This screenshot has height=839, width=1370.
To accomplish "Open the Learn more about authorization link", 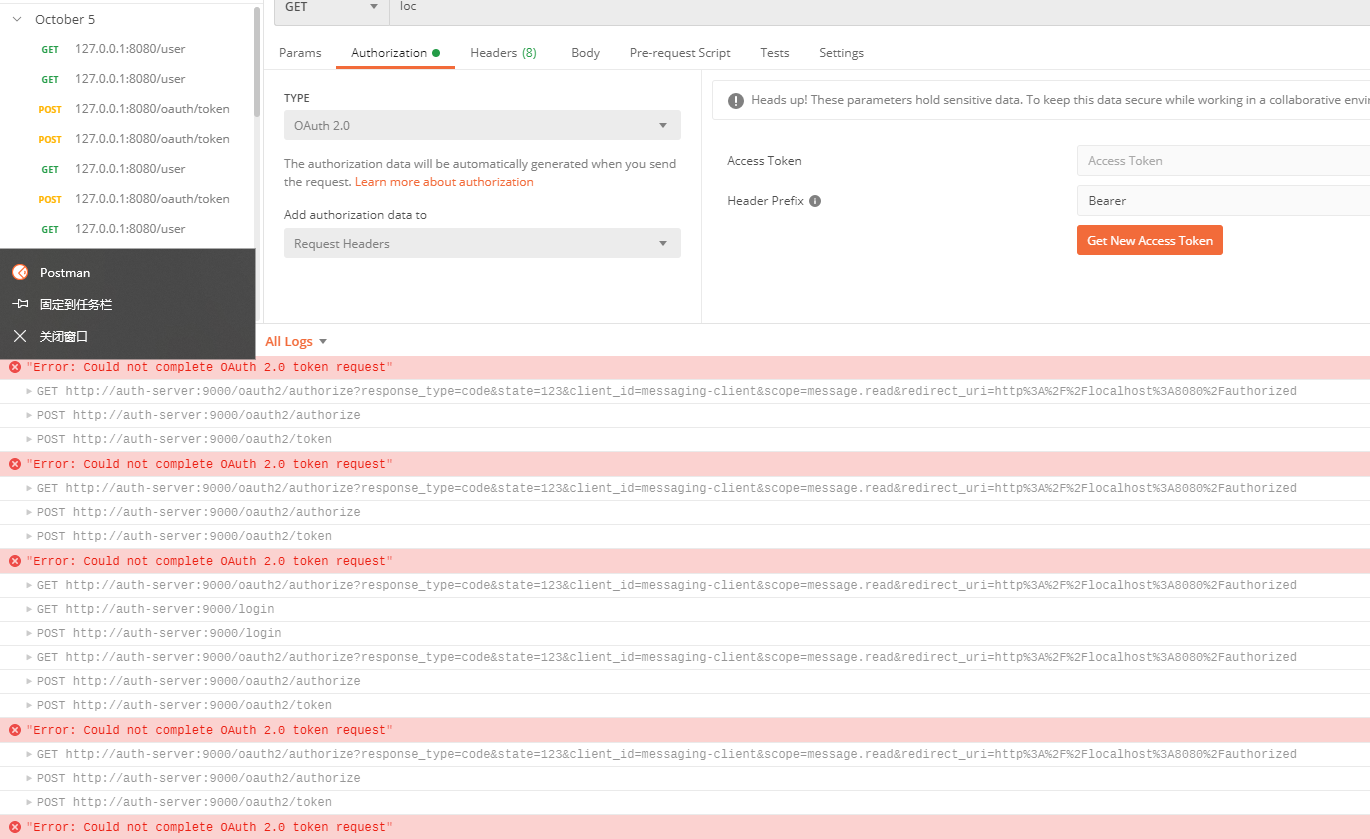I will pyautogui.click(x=444, y=181).
